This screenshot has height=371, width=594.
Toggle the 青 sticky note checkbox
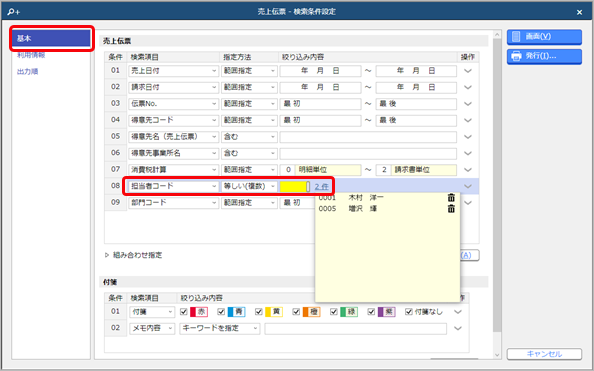(221, 312)
